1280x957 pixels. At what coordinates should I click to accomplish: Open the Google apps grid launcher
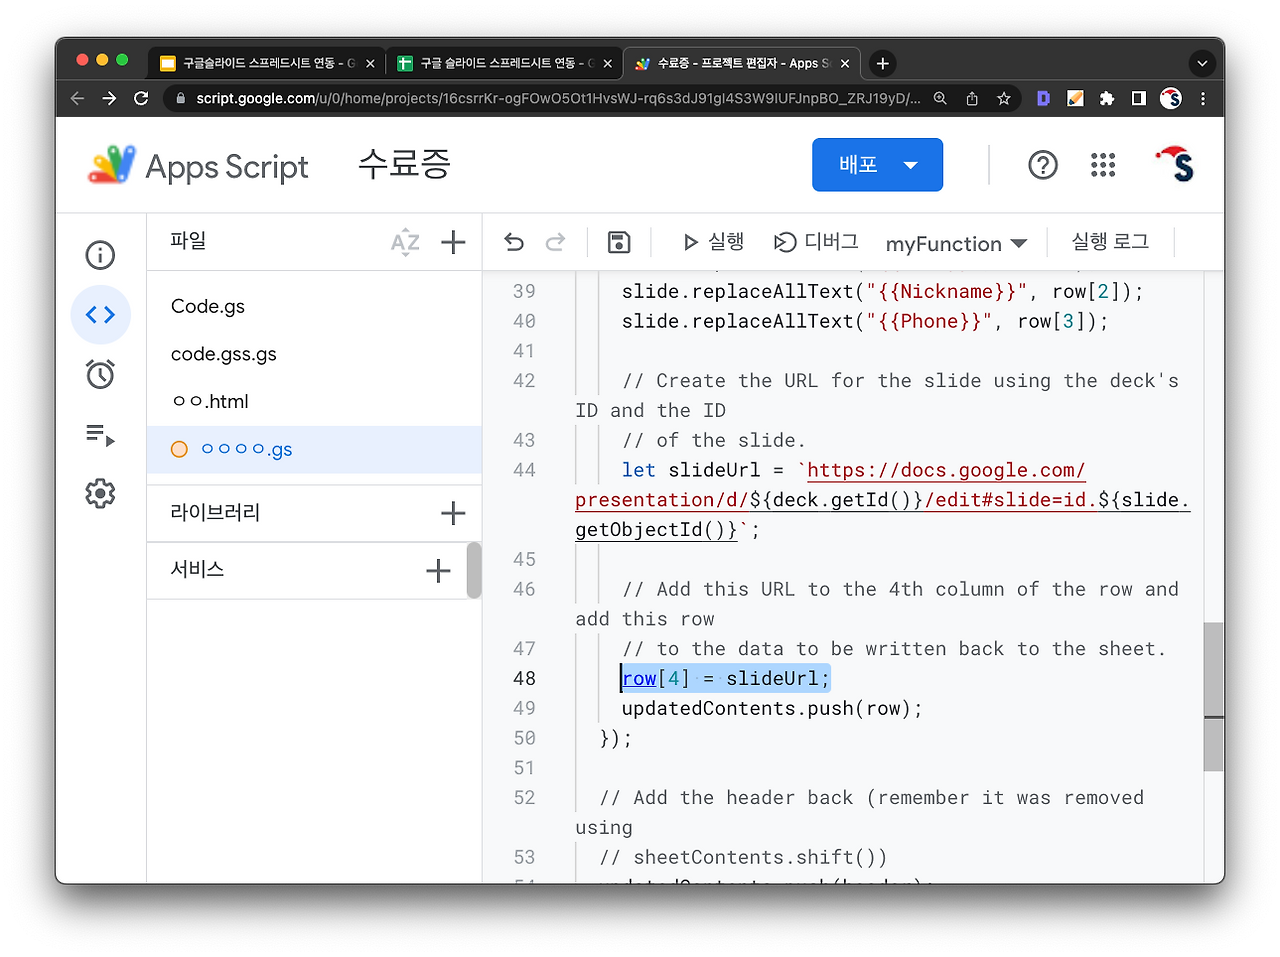pyautogui.click(x=1103, y=165)
